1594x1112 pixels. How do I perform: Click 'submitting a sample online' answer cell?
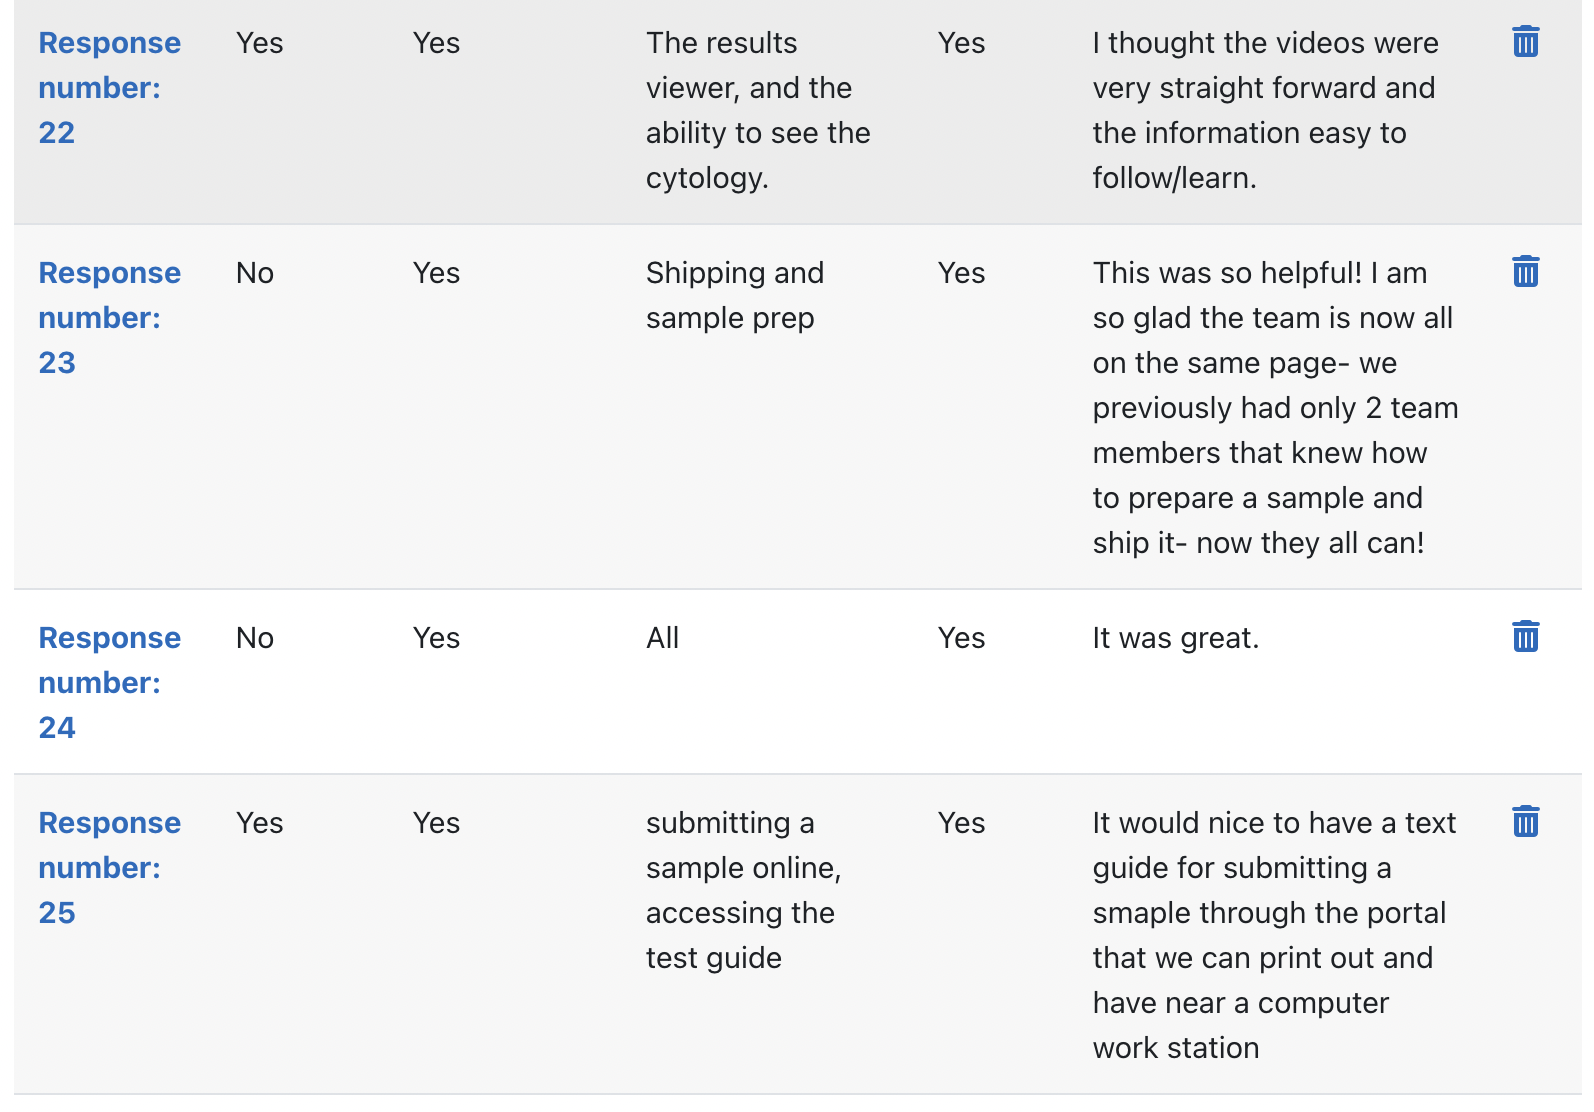(x=743, y=890)
